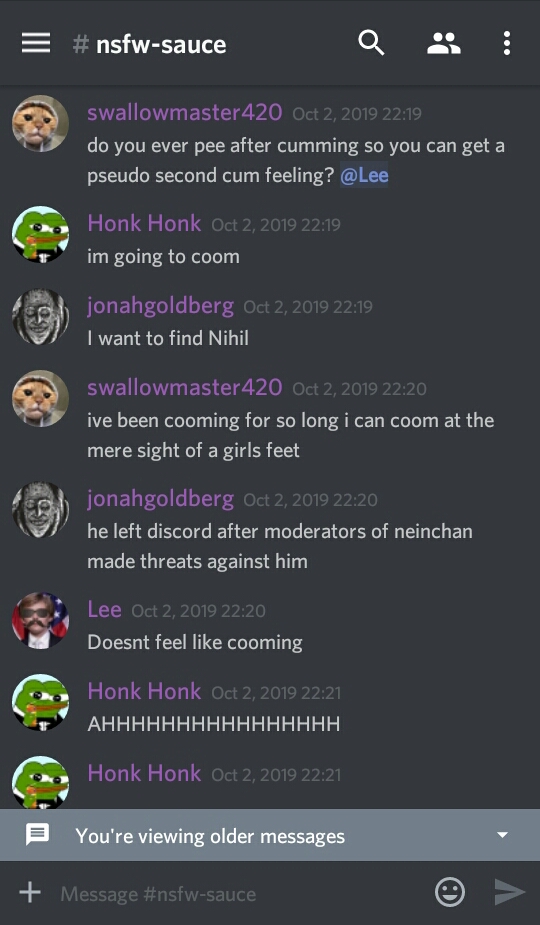Tap jonahgoldberg's avatar beside neinchan message

[x=40, y=509]
